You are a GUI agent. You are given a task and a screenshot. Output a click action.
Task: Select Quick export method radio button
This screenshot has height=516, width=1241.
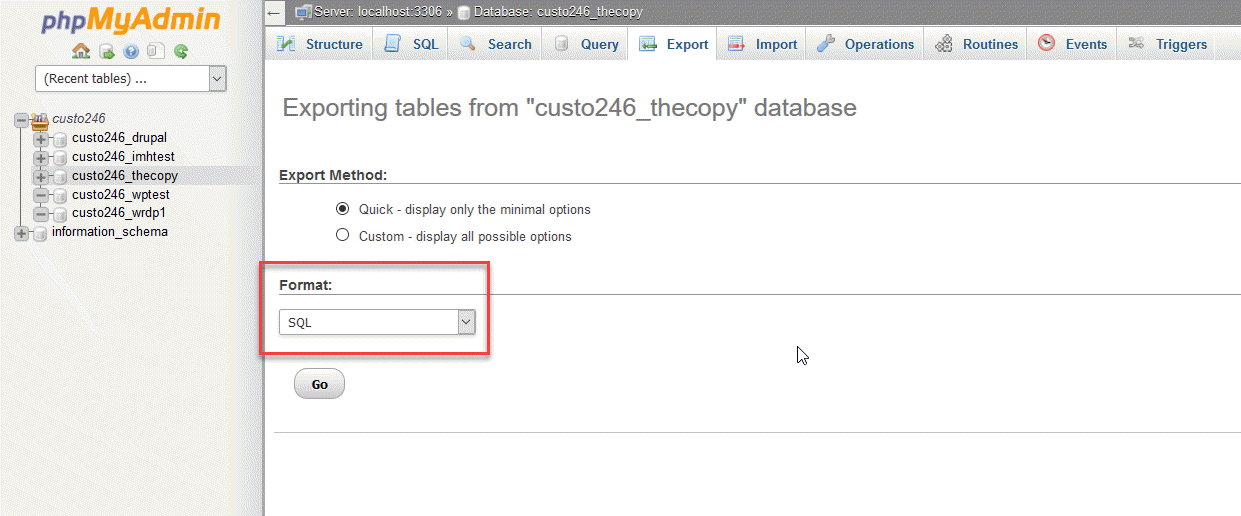click(342, 209)
